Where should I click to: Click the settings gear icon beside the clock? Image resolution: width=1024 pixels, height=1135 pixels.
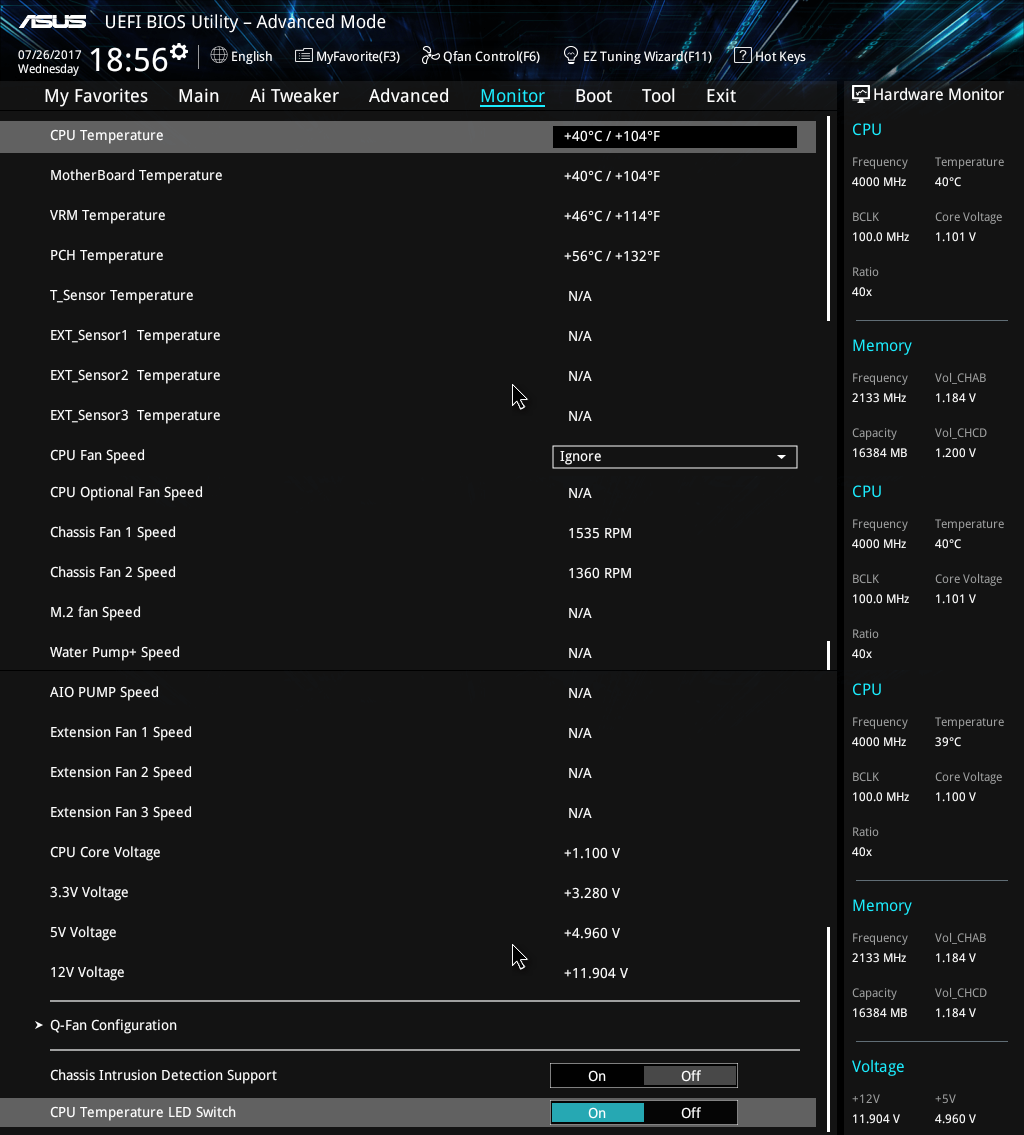(x=179, y=51)
